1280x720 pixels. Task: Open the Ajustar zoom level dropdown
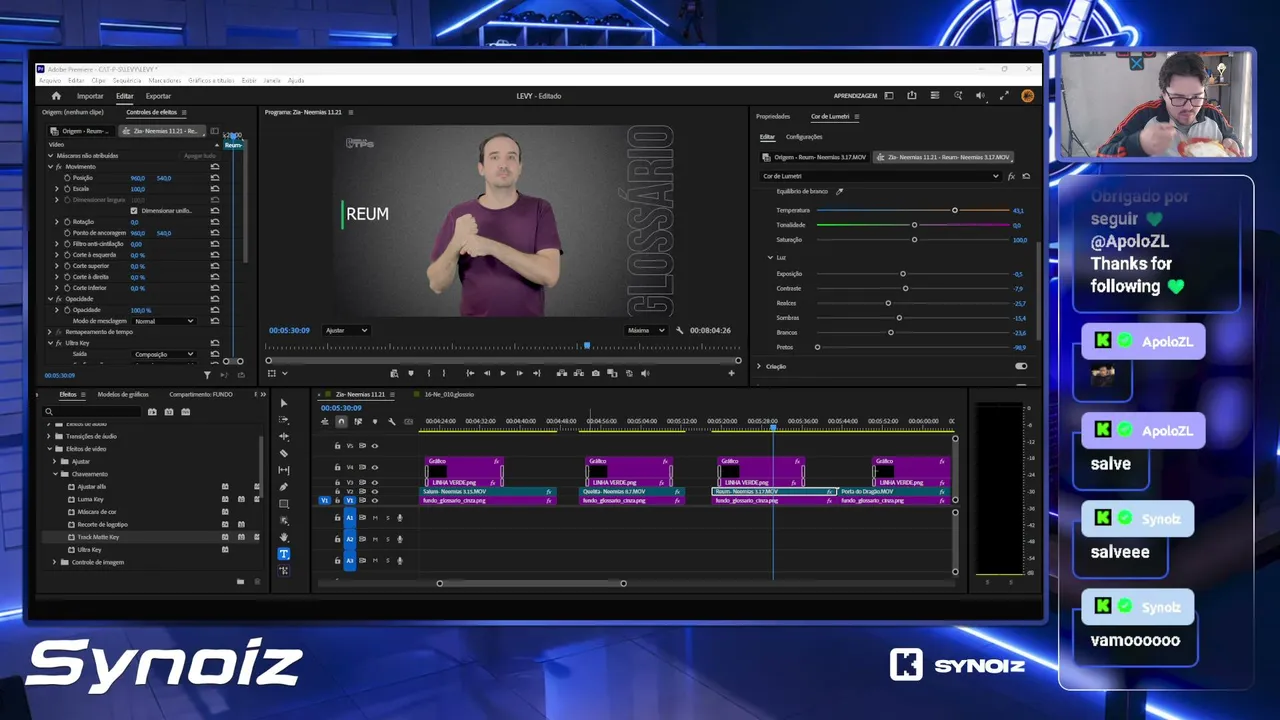coord(347,330)
